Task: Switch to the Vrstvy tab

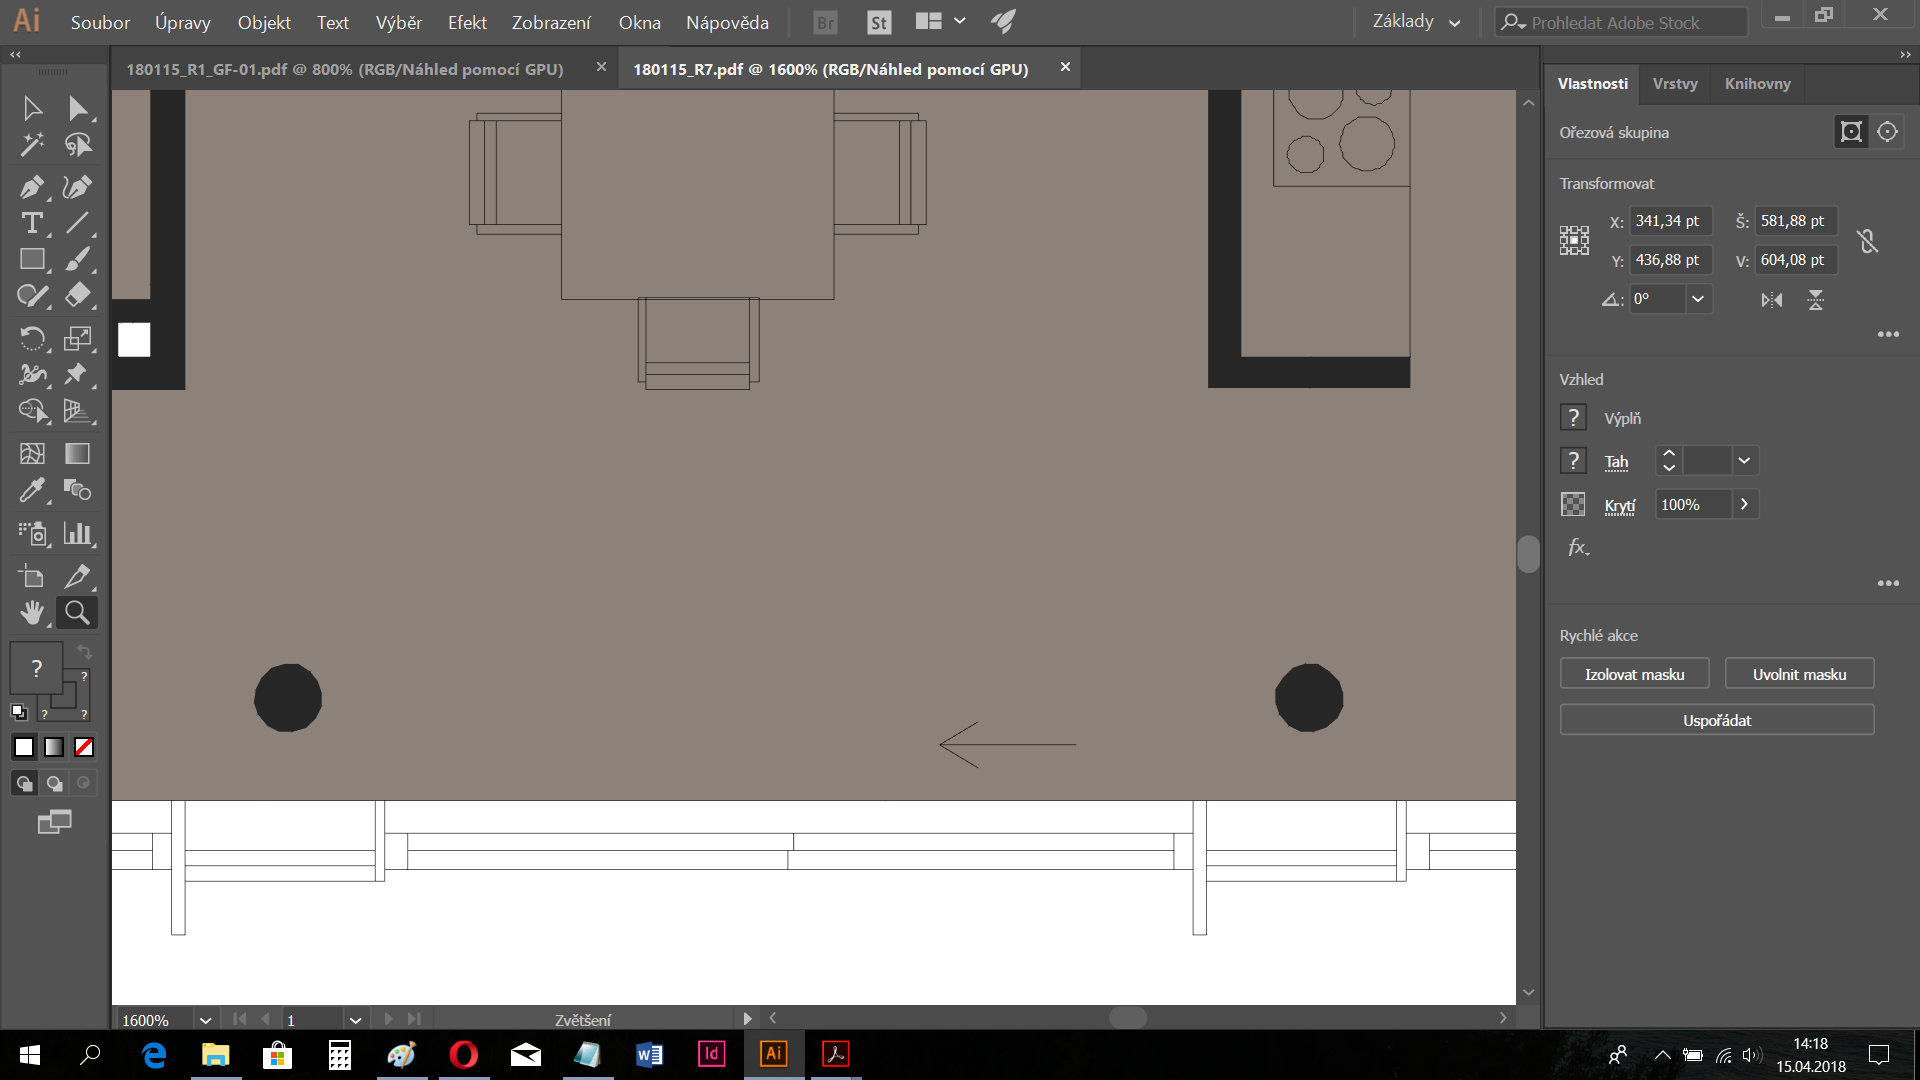Action: click(x=1675, y=84)
